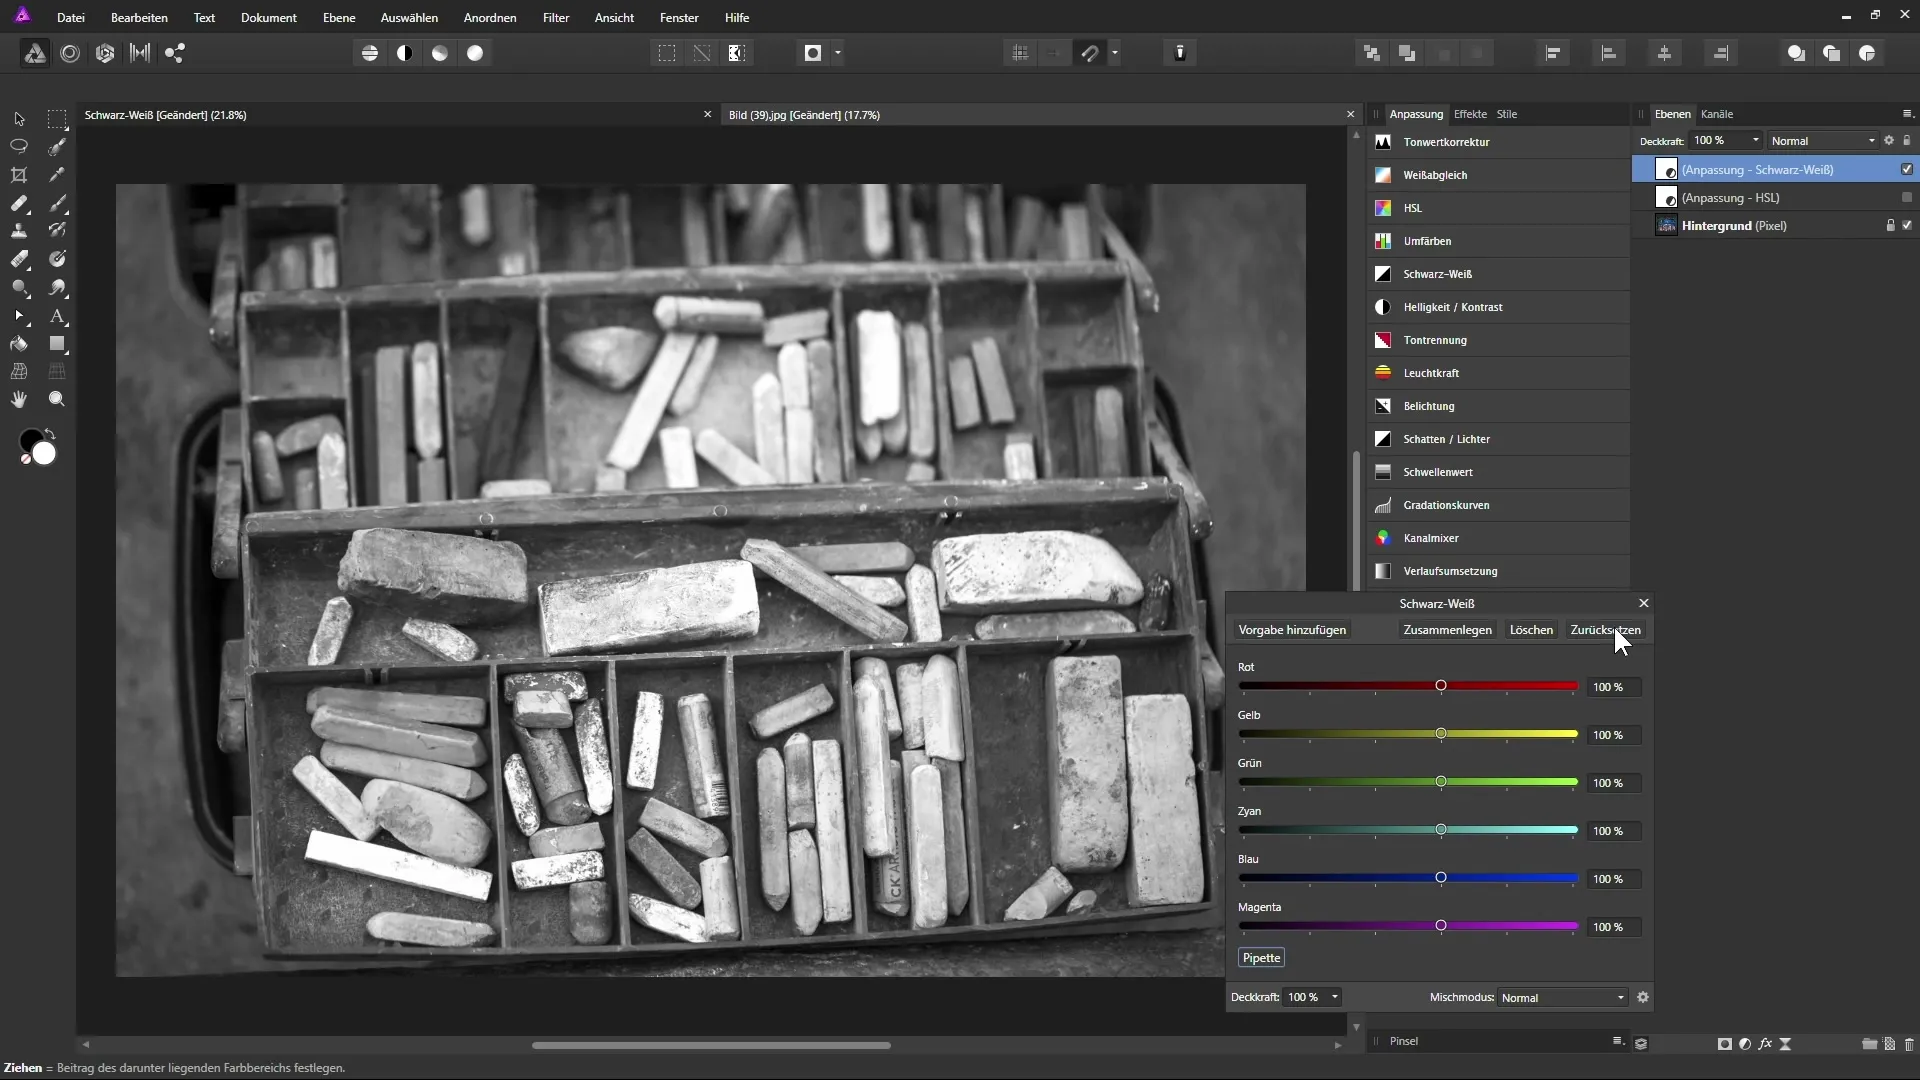Select the mesh warp tool
The width and height of the screenshot is (1920, 1080).
point(19,372)
